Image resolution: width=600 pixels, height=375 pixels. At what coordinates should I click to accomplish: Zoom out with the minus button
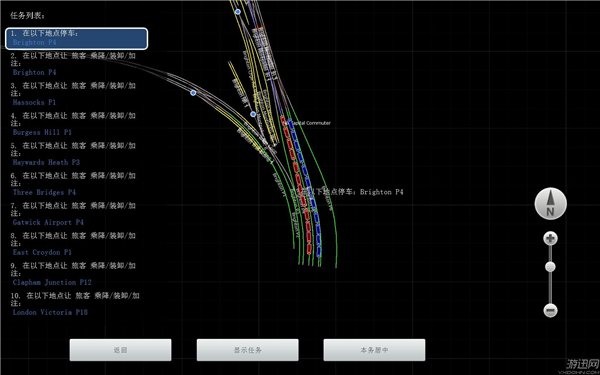click(550, 310)
